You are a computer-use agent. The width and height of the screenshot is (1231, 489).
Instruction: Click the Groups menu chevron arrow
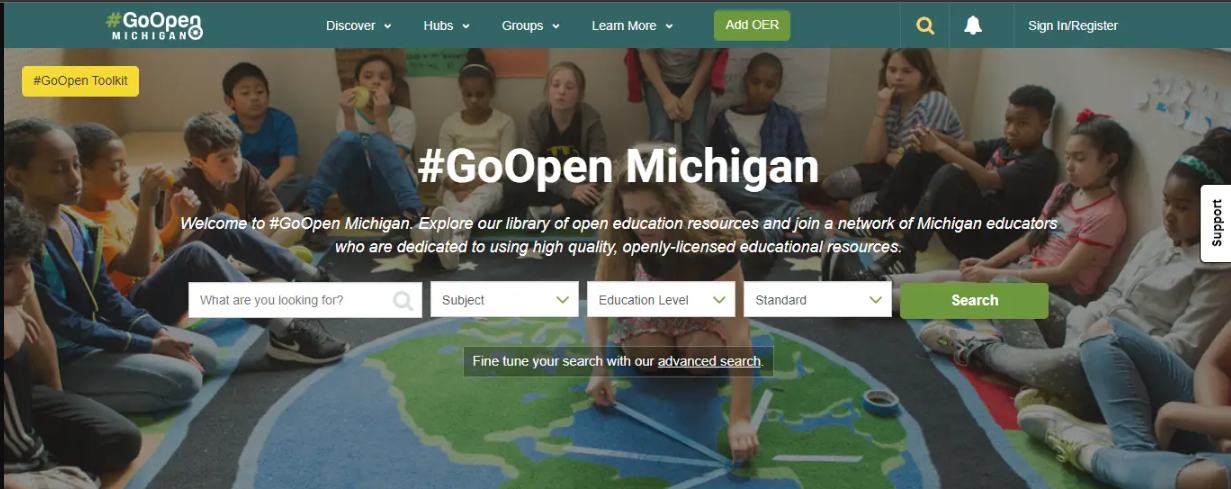[x=556, y=27]
